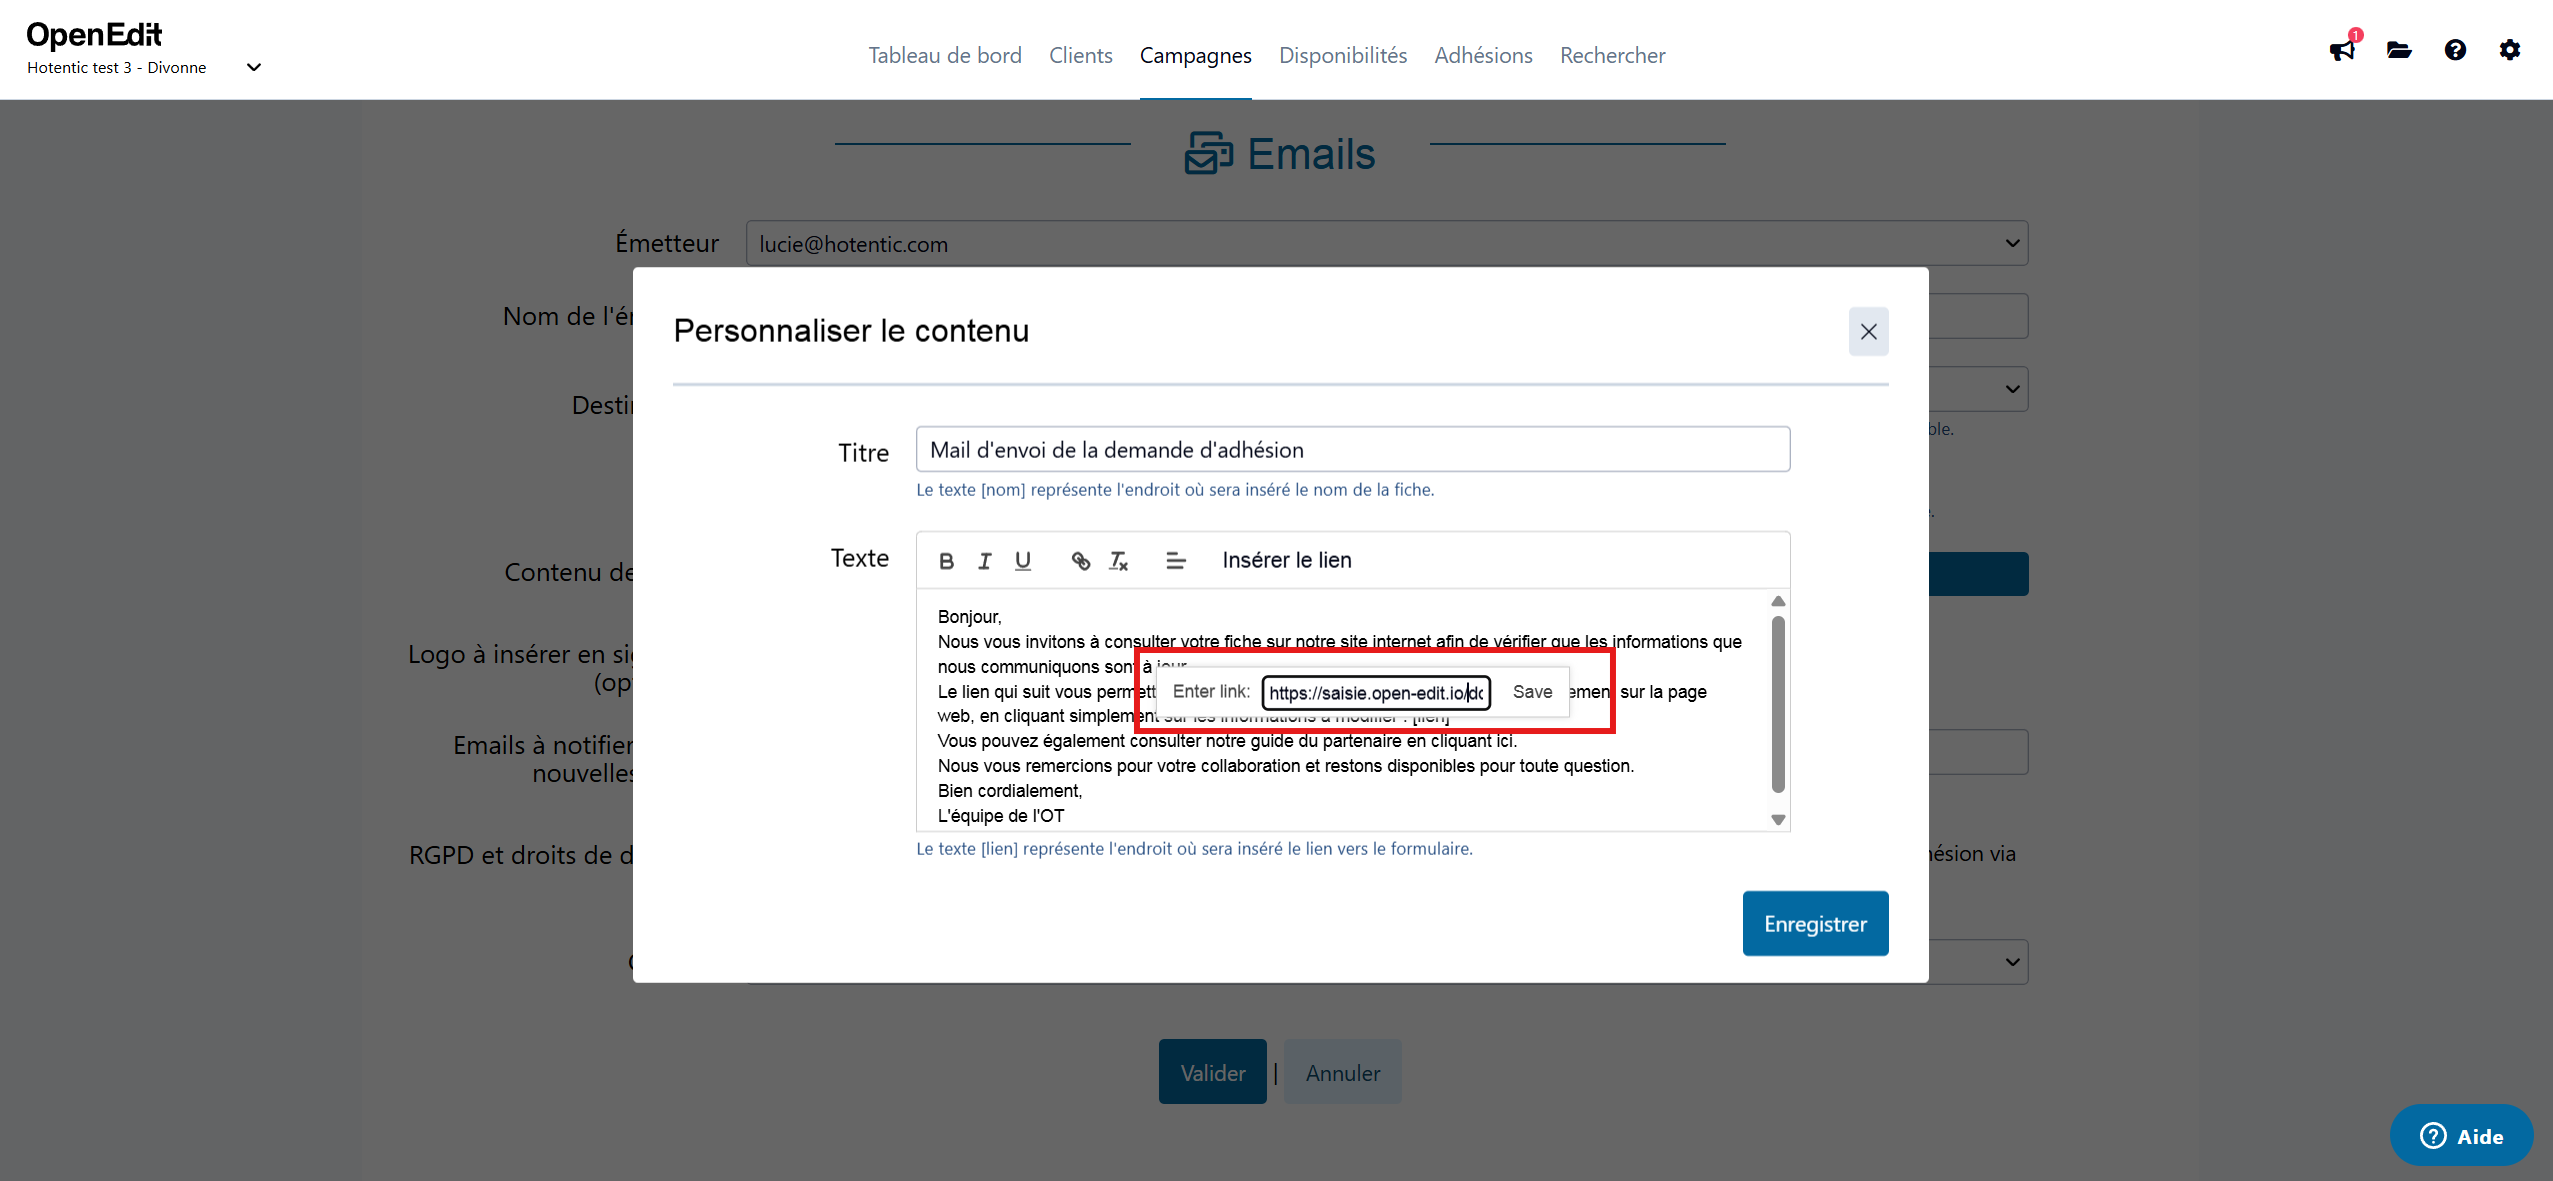The width and height of the screenshot is (2553, 1181).
Task: Open the dropdown near adhésion via
Action: [x=2011, y=961]
